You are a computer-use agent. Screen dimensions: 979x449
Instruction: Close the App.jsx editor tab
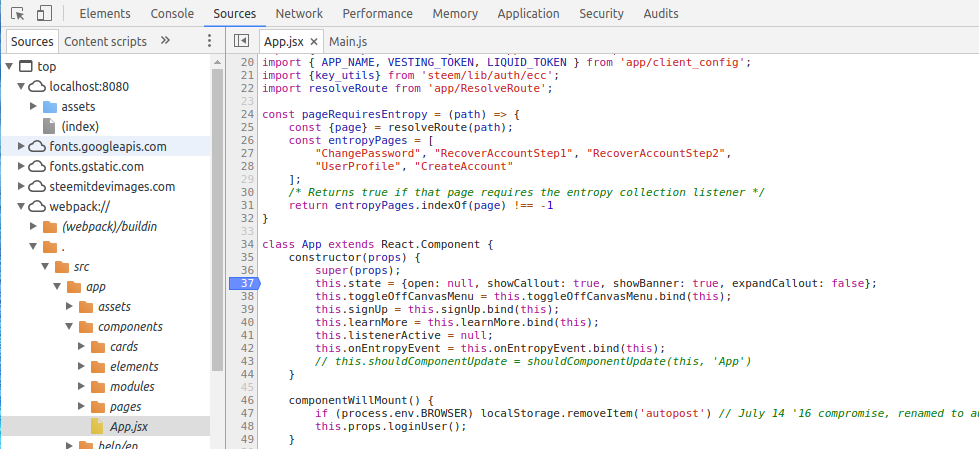(x=314, y=42)
